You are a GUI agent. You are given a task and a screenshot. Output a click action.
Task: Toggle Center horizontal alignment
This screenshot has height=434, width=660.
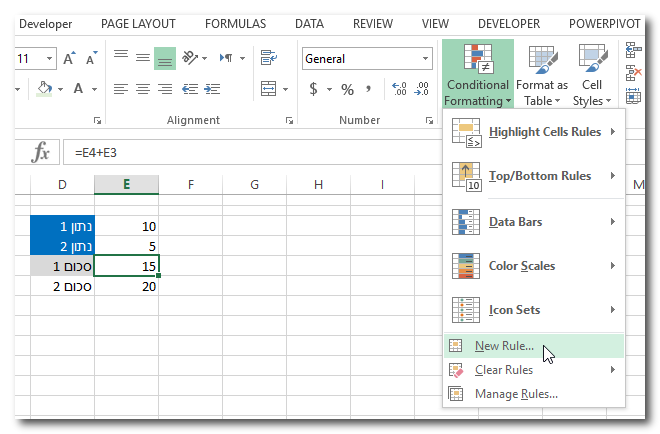click(143, 89)
